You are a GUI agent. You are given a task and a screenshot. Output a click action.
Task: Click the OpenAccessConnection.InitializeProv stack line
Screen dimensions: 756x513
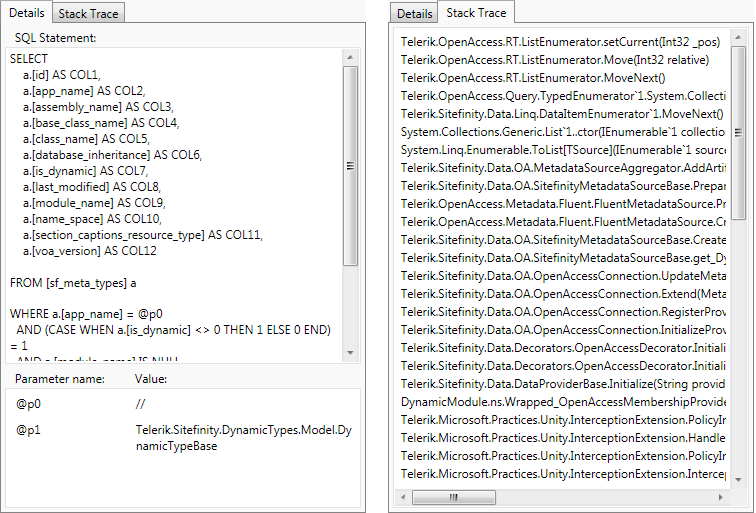[563, 330]
